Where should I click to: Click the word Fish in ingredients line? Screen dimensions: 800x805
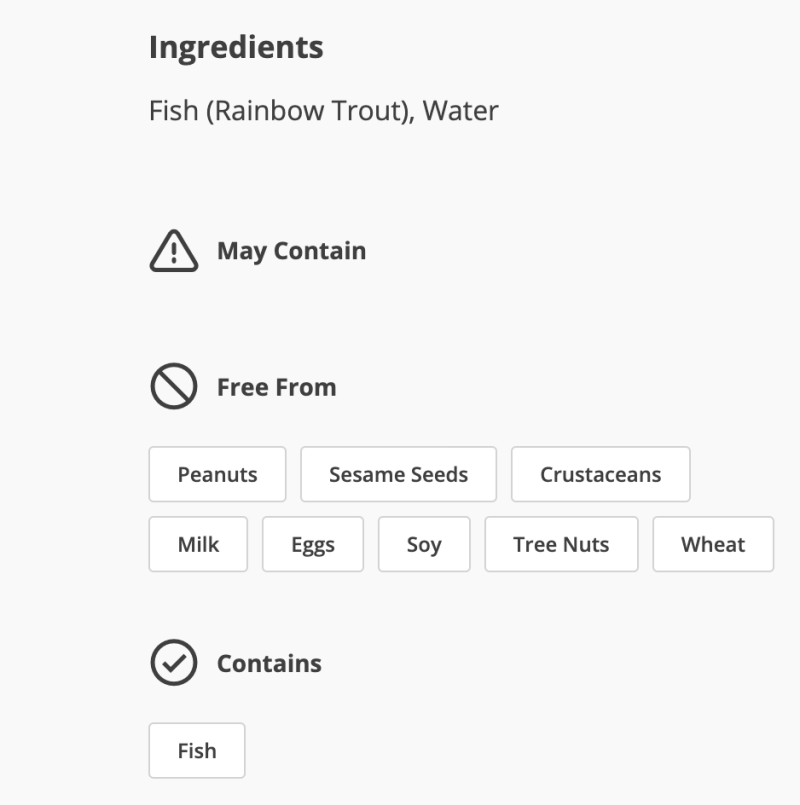pyautogui.click(x=173, y=110)
